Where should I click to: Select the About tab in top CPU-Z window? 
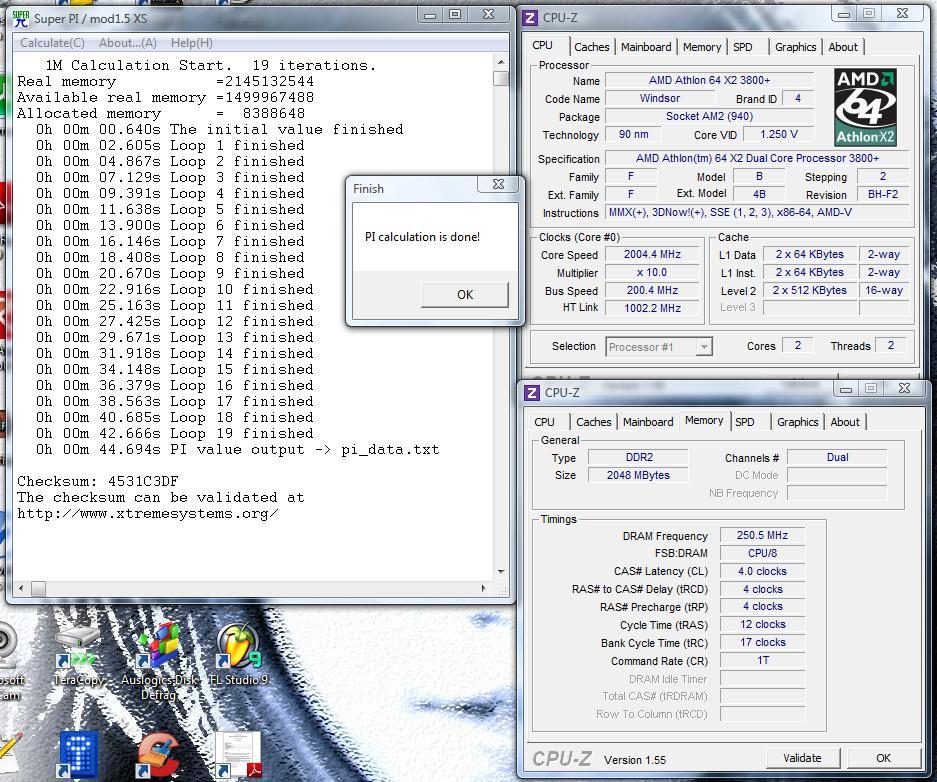[x=843, y=47]
